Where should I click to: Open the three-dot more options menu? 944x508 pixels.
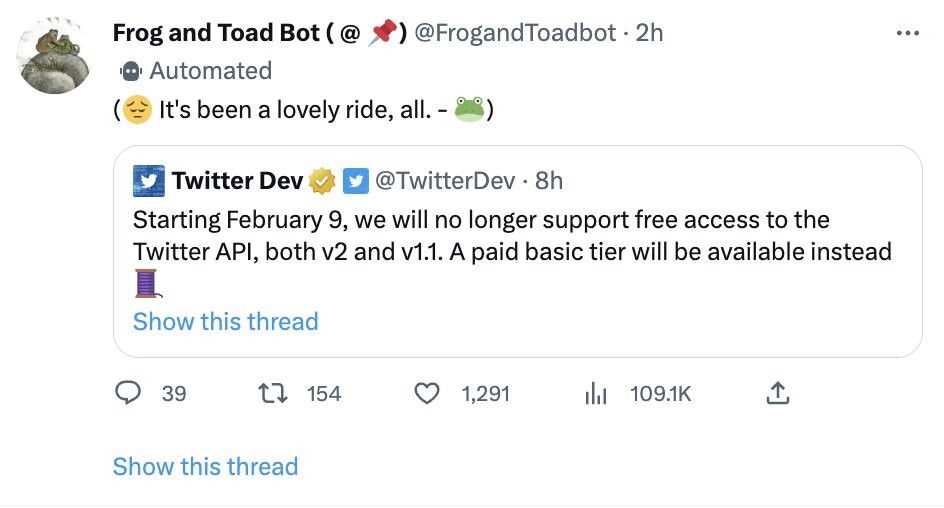pyautogui.click(x=907, y=33)
